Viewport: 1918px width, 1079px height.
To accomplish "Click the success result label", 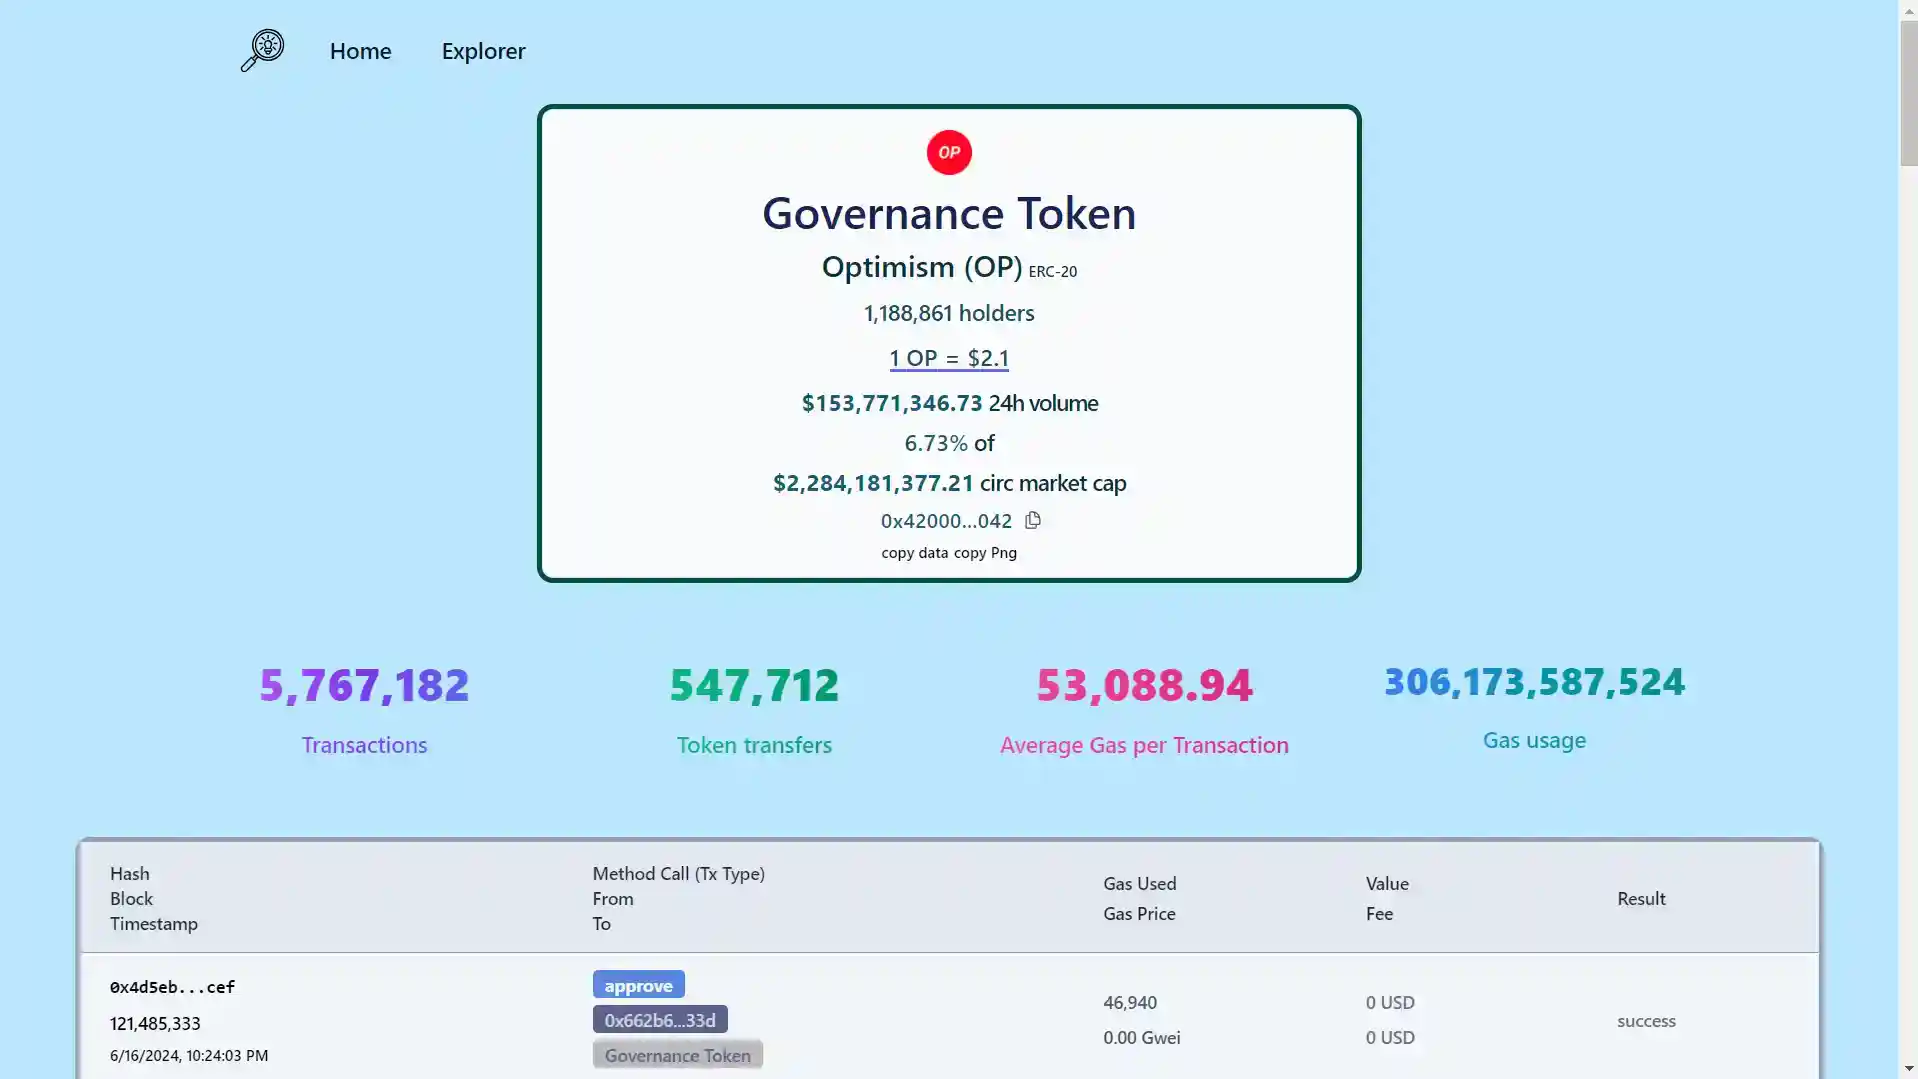I will click(1646, 1021).
